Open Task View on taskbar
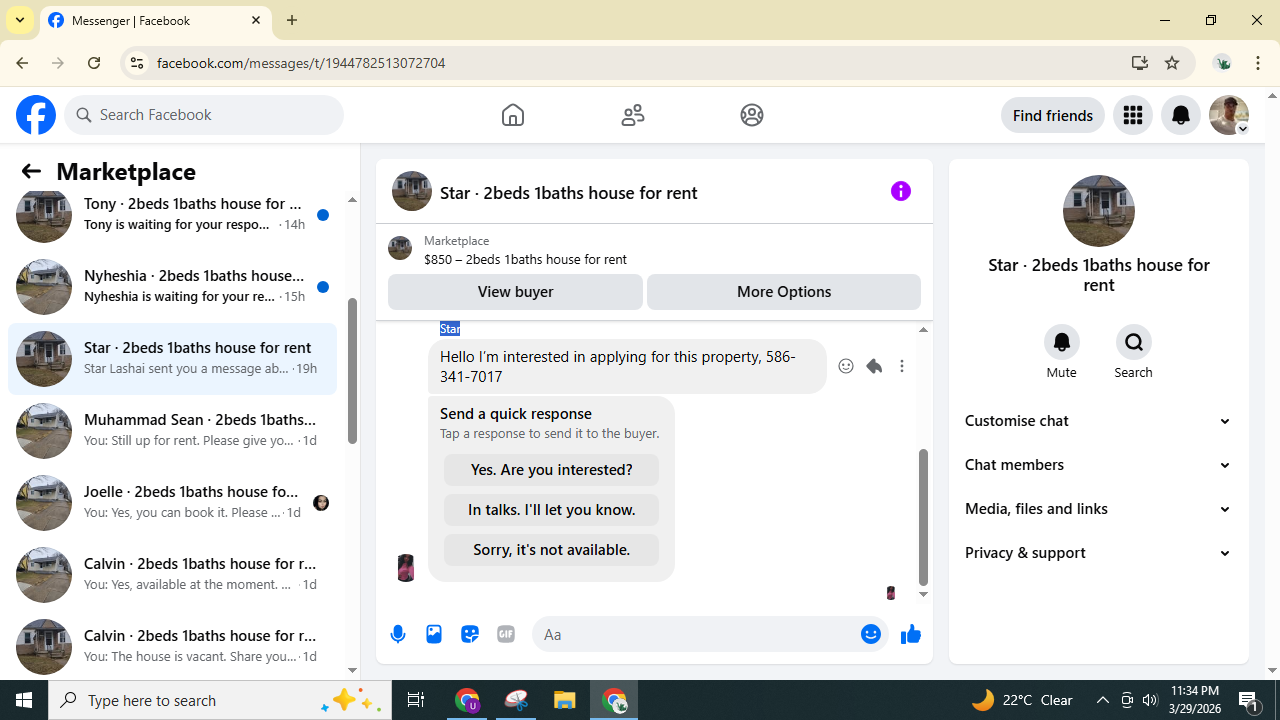The height and width of the screenshot is (720, 1280). click(416, 700)
